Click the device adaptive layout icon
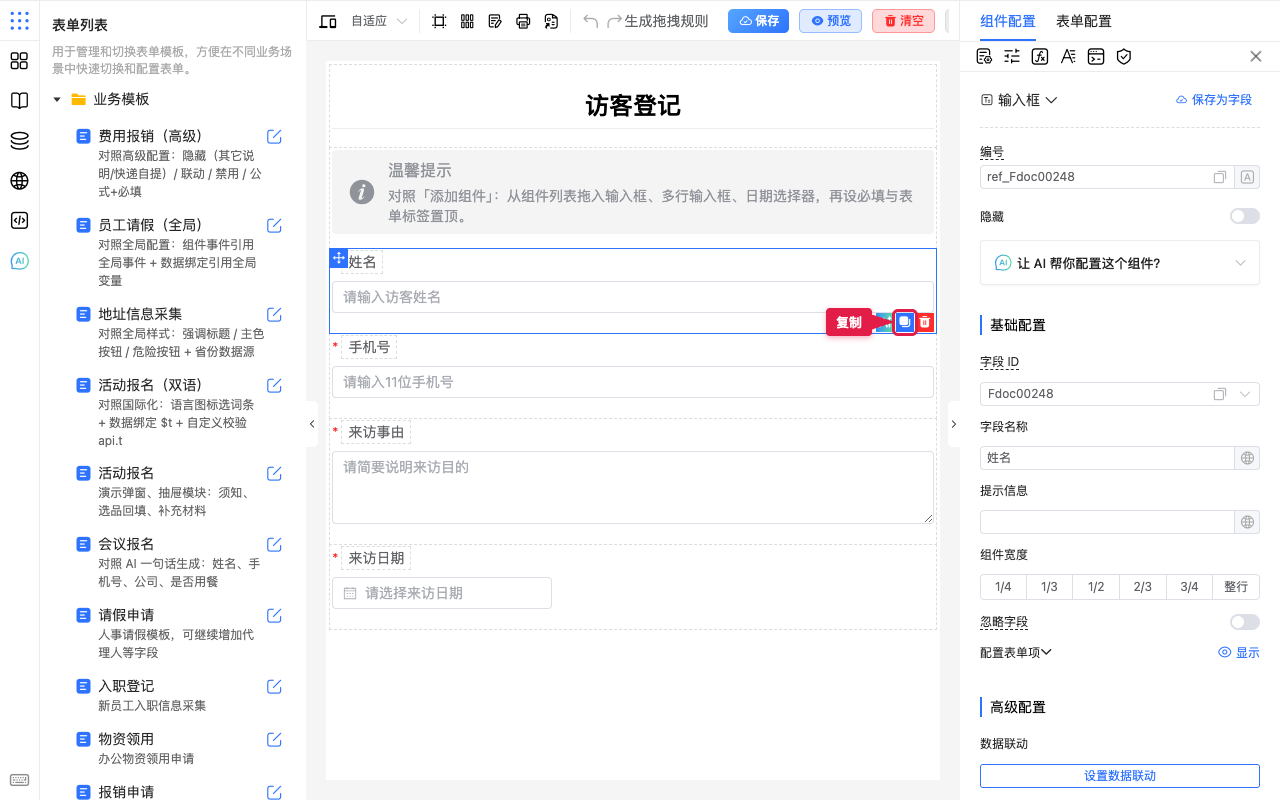 coord(328,21)
